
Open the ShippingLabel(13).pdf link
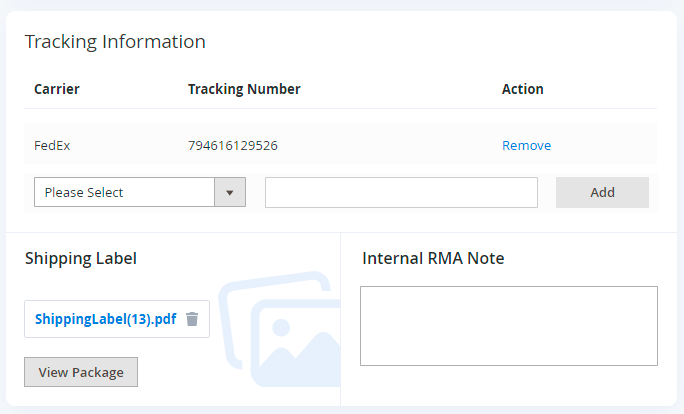[x=105, y=319]
